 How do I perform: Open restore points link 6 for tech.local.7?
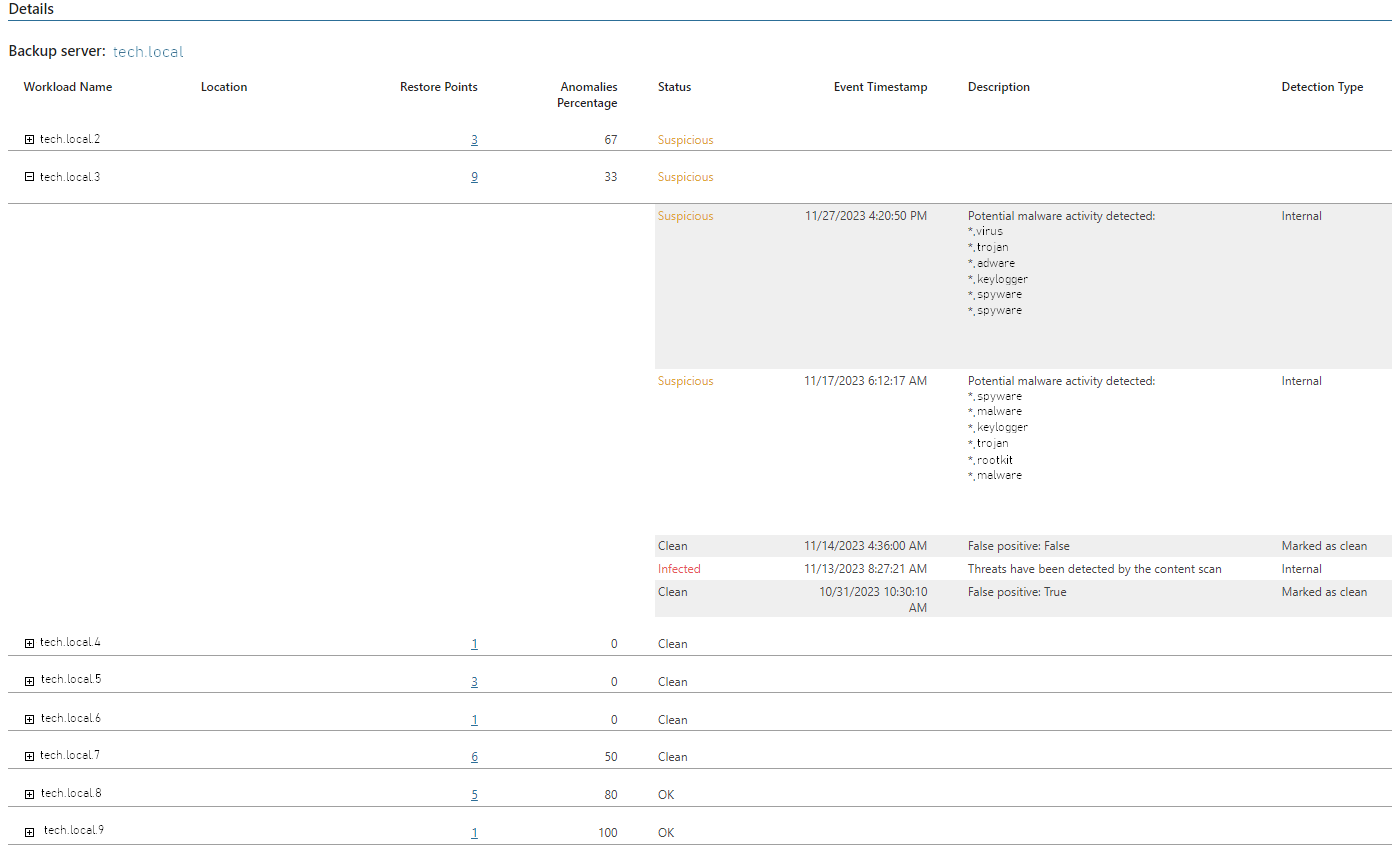pyautogui.click(x=474, y=757)
